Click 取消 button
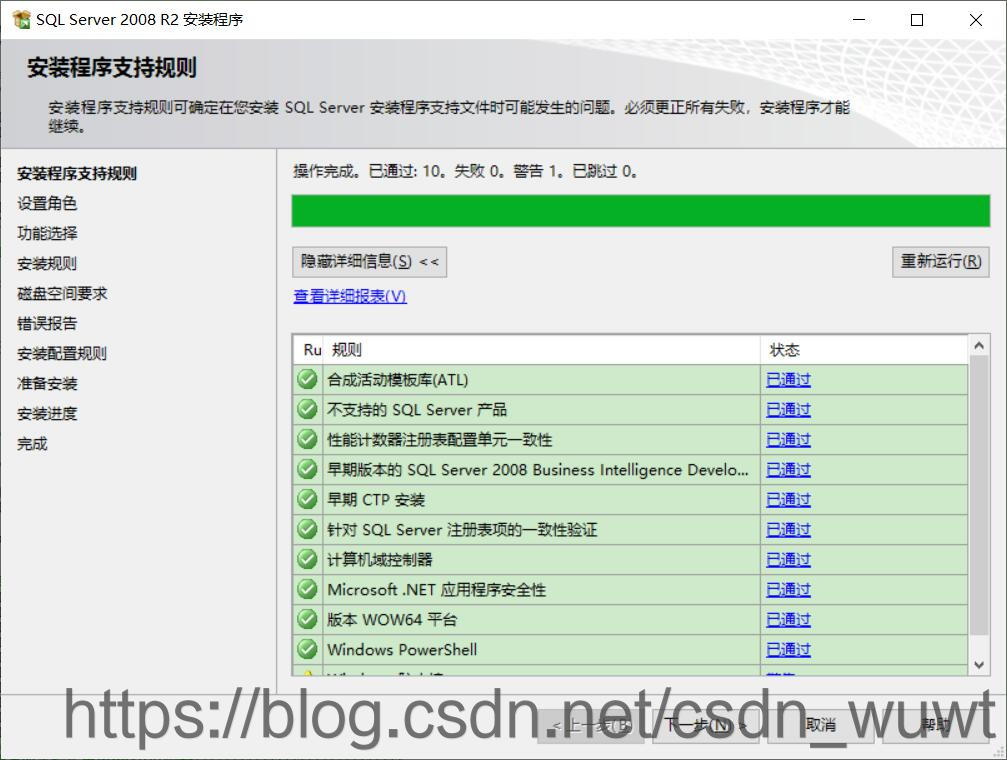Viewport: 1007px width, 760px height. pyautogui.click(x=820, y=725)
